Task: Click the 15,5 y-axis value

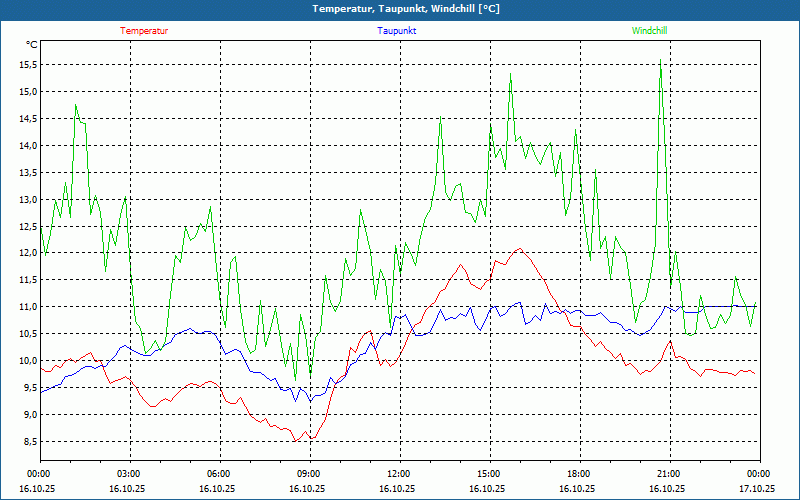Action: click(x=29, y=65)
